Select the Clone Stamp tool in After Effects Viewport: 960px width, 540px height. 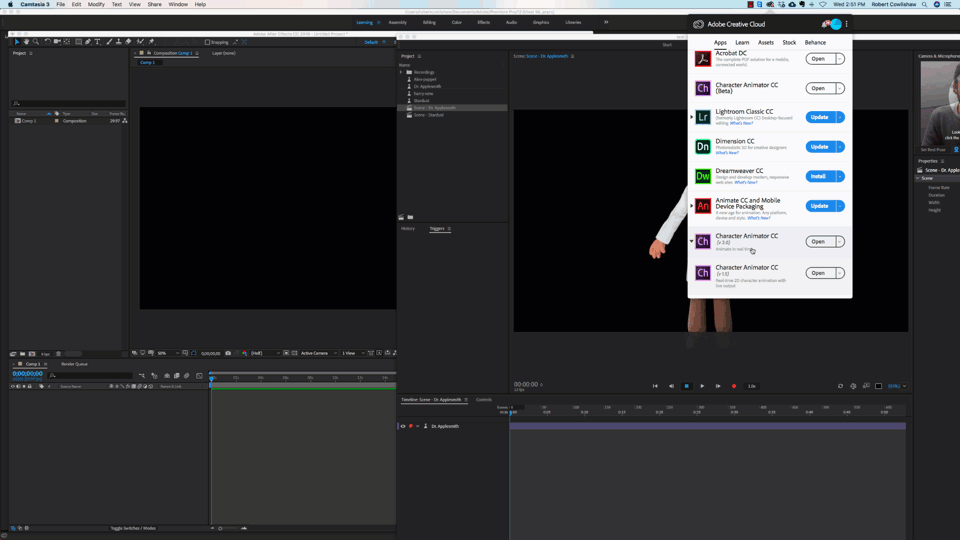pyautogui.click(x=118, y=42)
